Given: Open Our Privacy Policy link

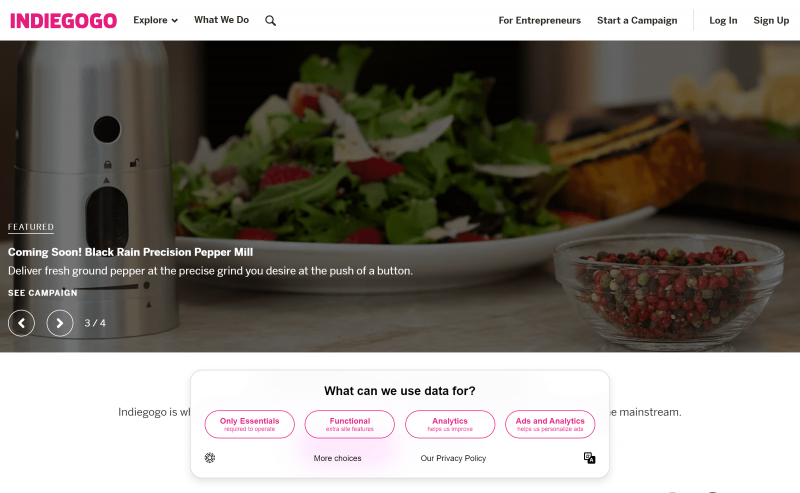Looking at the screenshot, I should click(453, 458).
